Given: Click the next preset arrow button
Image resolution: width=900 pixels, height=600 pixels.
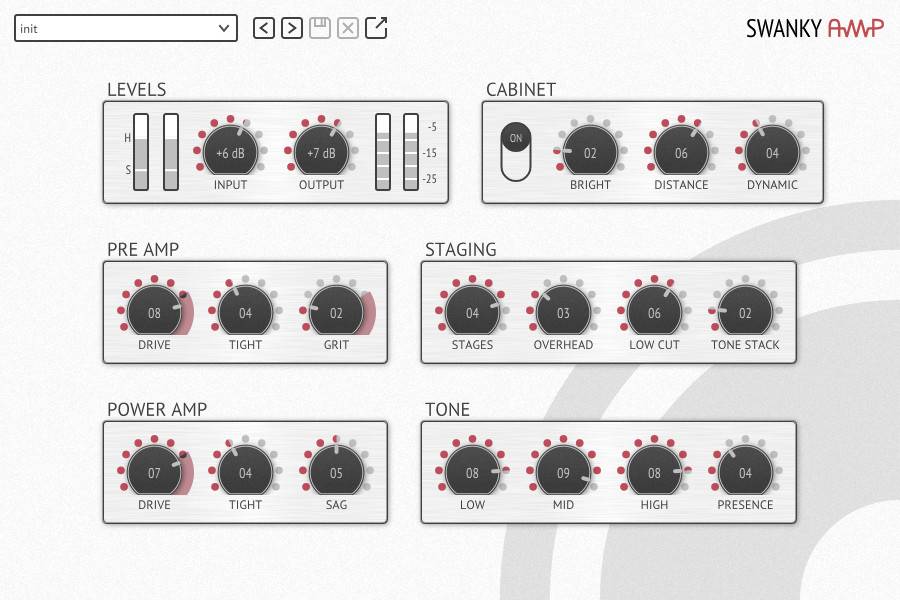Looking at the screenshot, I should 291,28.
